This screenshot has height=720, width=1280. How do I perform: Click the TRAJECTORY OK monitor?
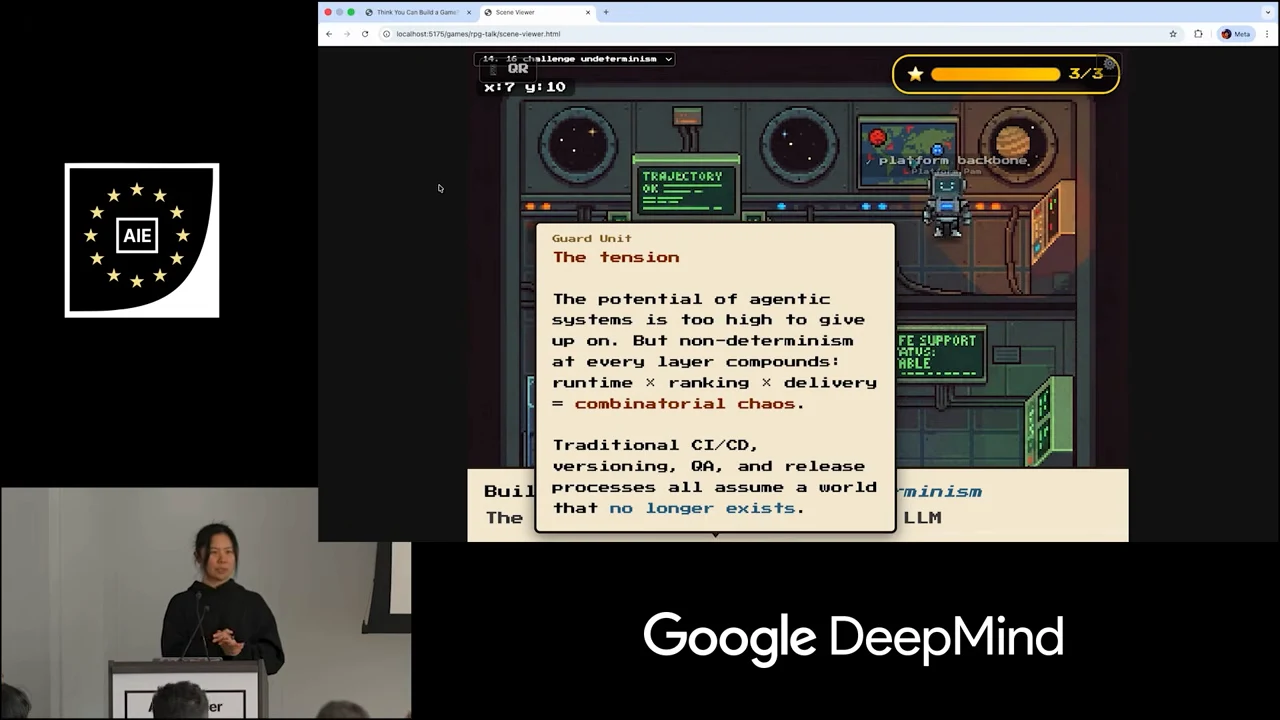click(686, 187)
